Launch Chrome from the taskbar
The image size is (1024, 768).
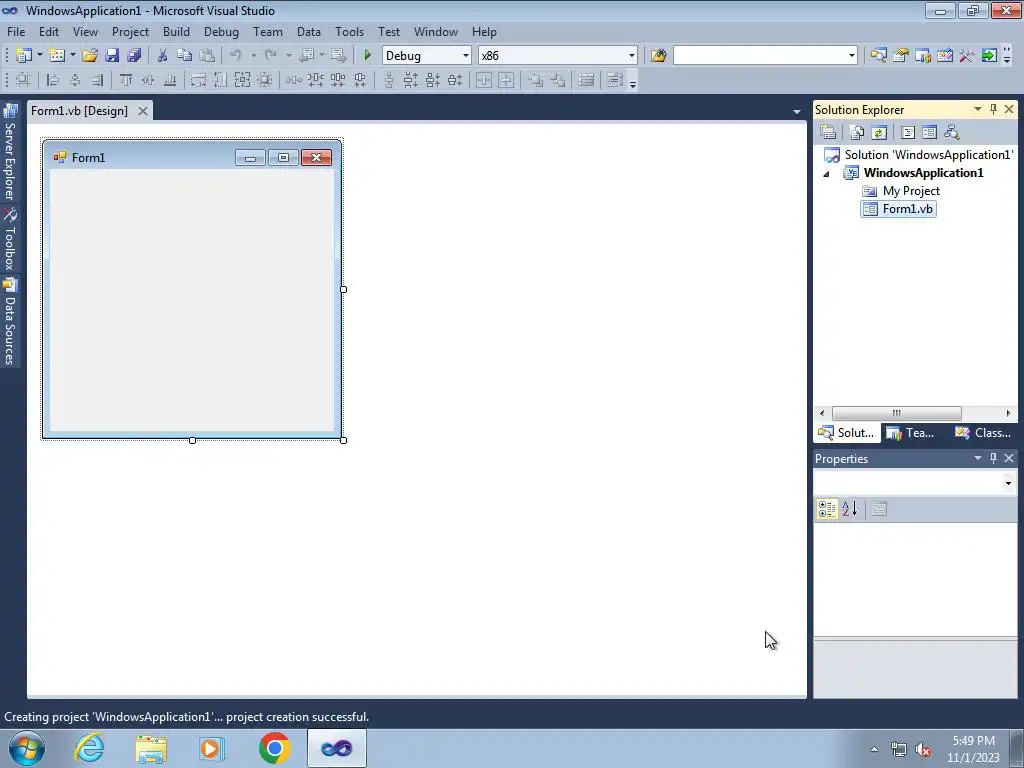pos(274,748)
